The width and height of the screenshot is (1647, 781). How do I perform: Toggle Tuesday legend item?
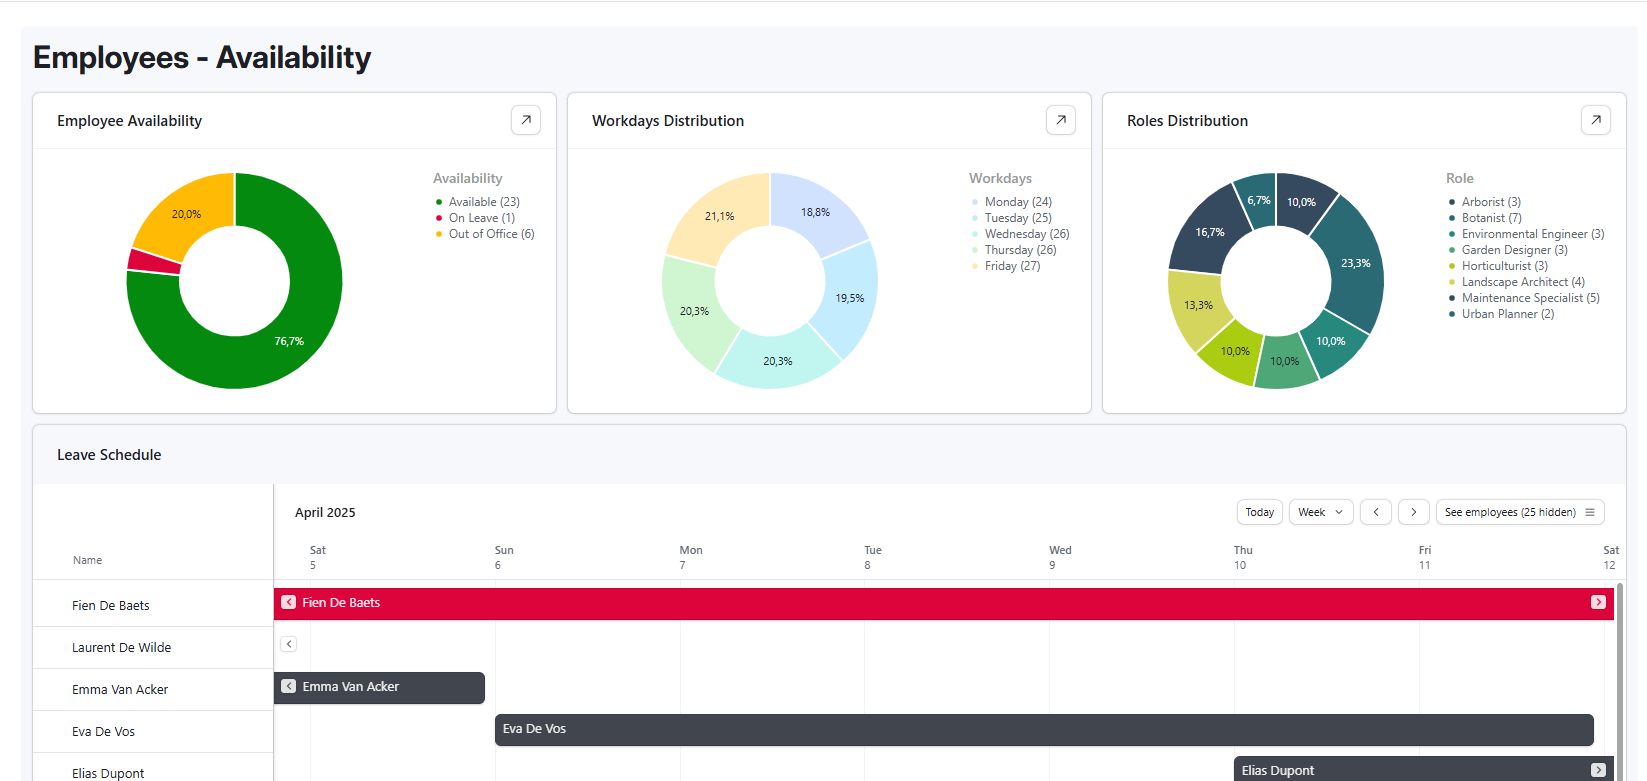(x=1012, y=218)
